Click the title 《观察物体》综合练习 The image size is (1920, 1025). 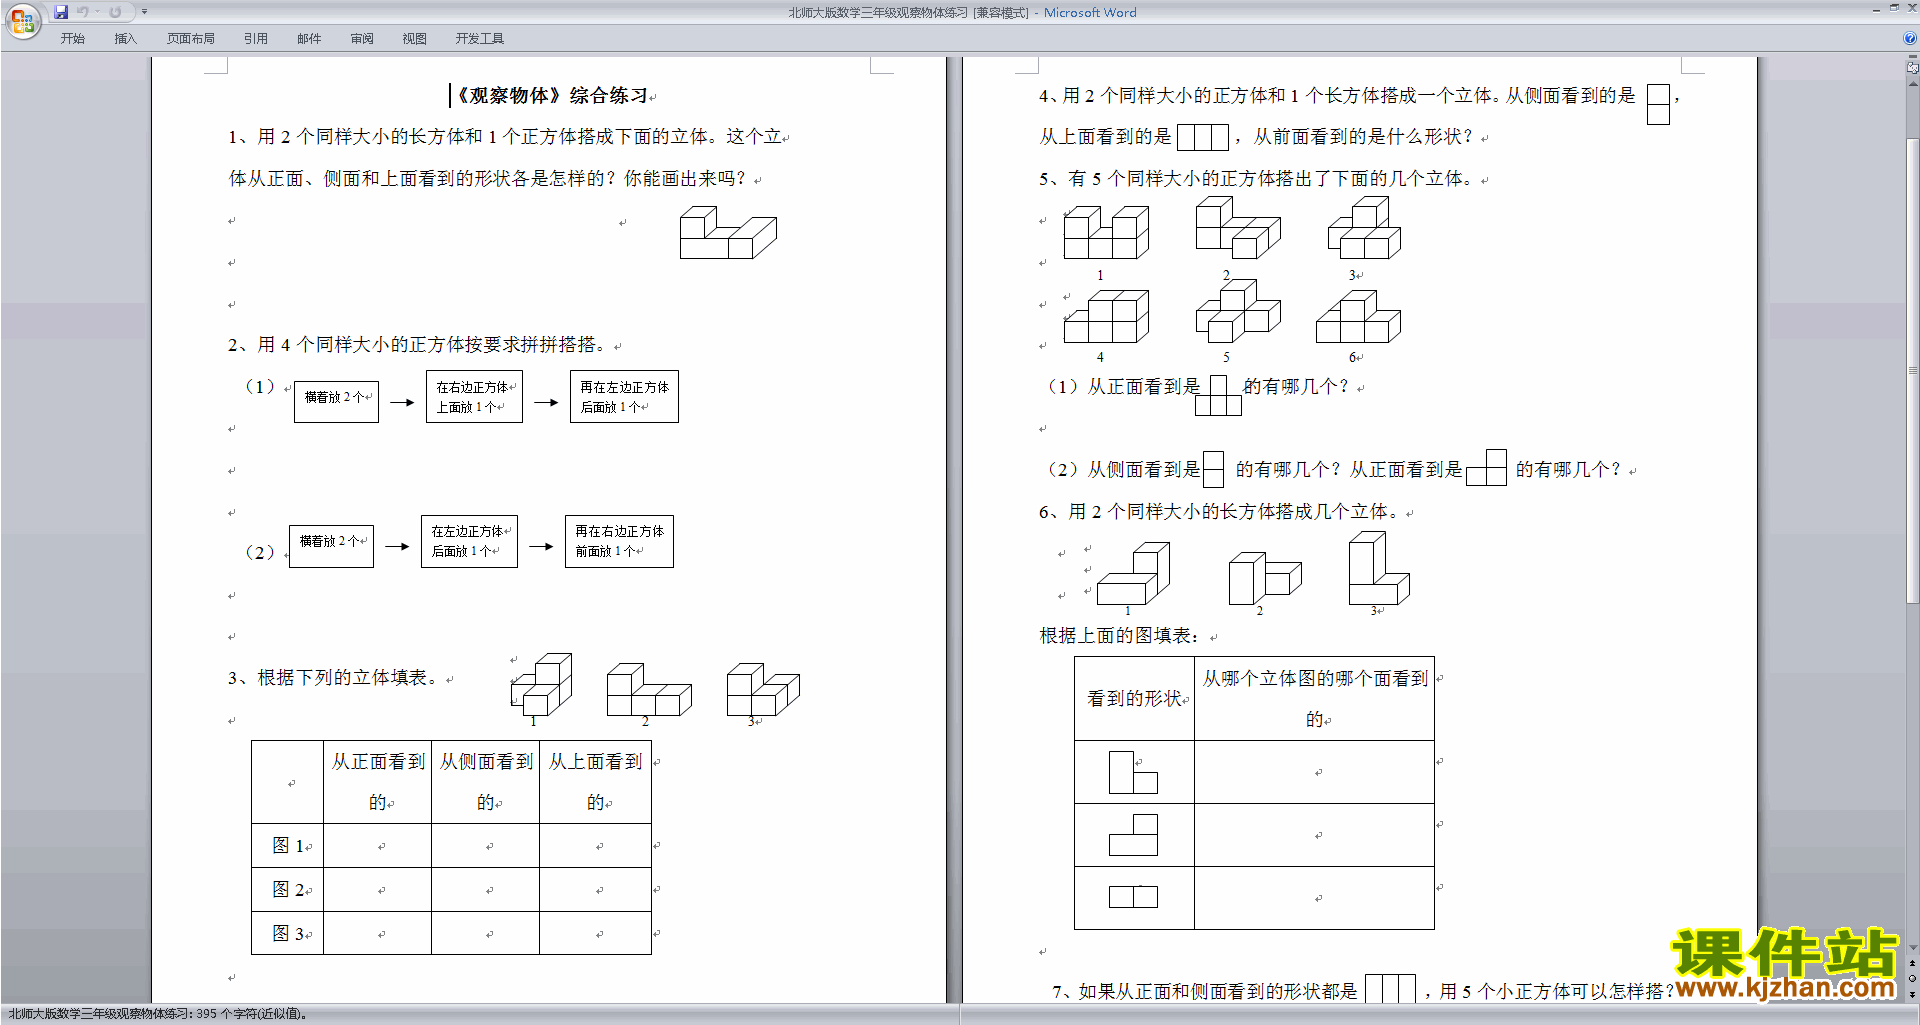click(x=552, y=96)
